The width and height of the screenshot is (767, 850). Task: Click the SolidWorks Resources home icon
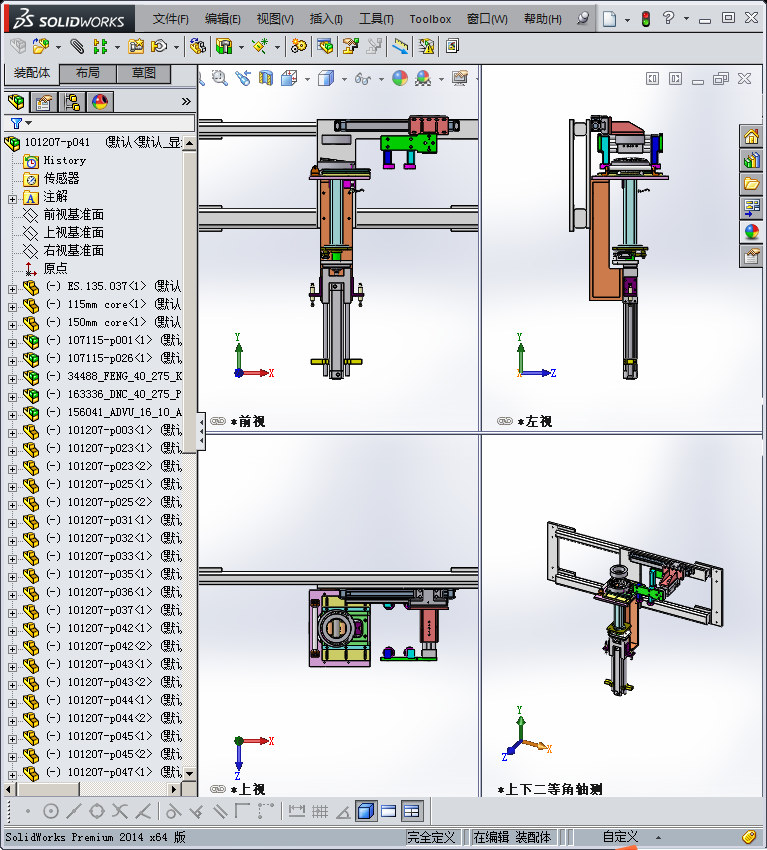point(751,137)
